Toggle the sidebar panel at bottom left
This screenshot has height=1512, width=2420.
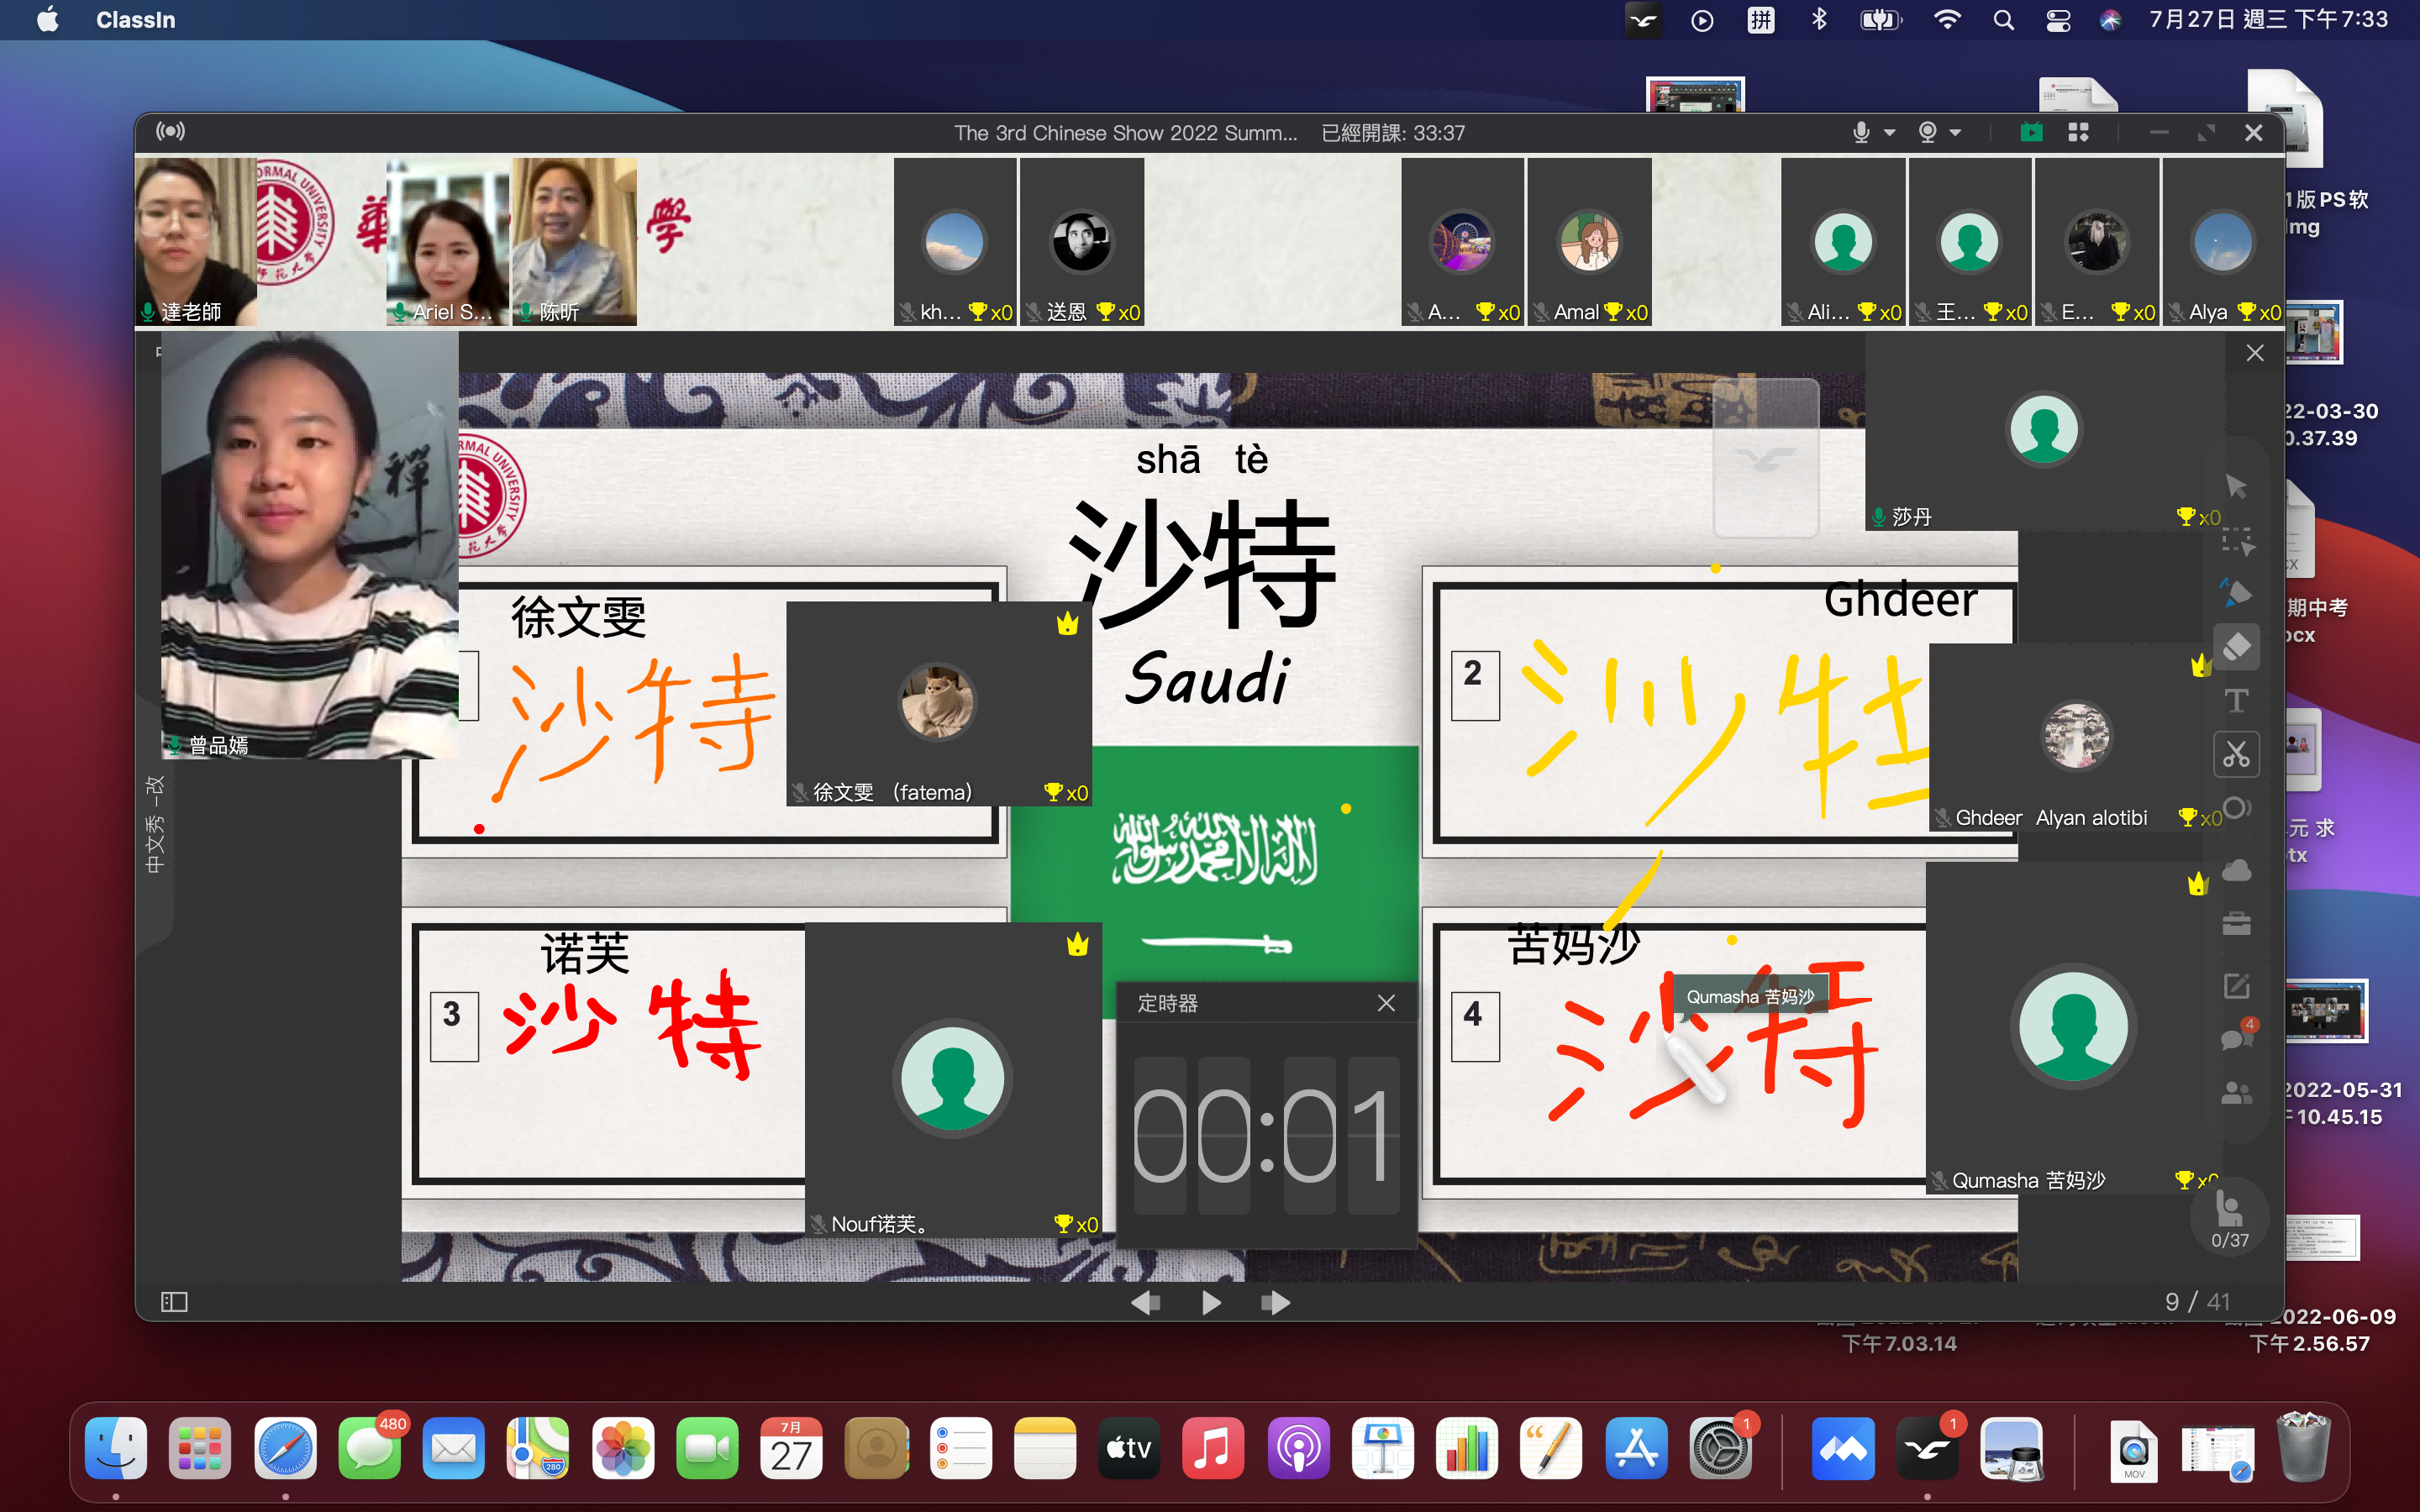[x=174, y=1301]
